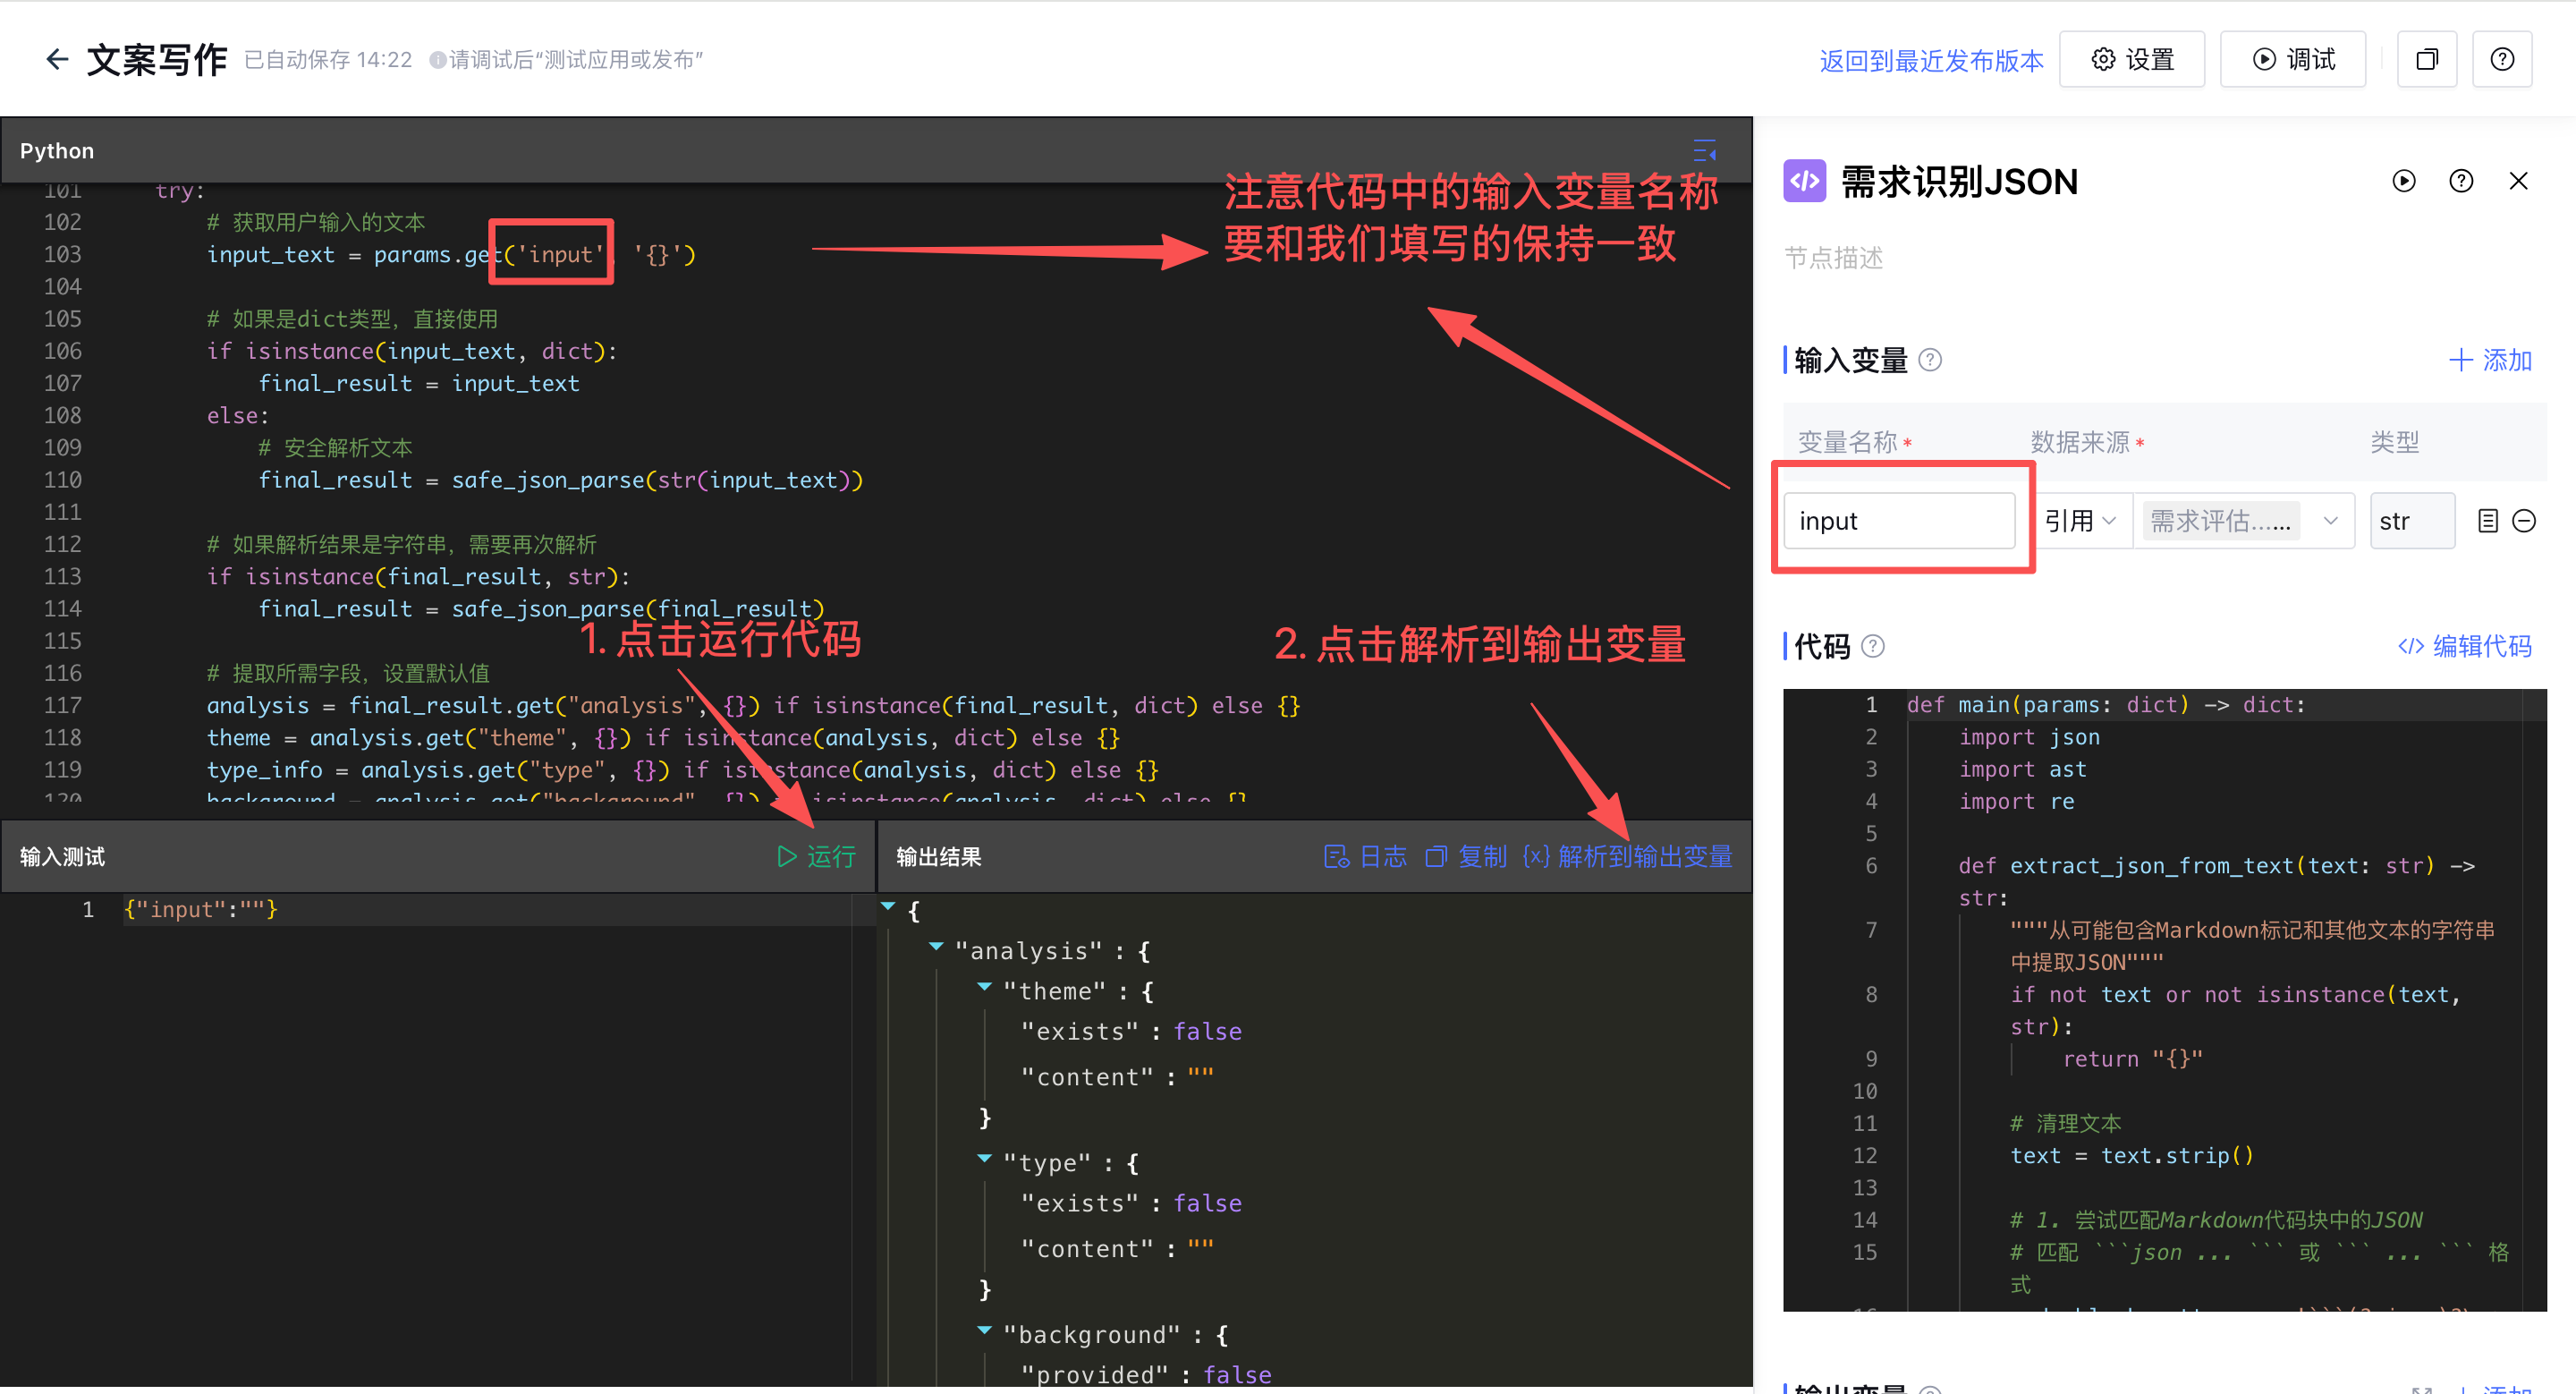Open the 引用 source-type dropdown
This screenshot has height=1394, width=2576.
(x=2080, y=521)
